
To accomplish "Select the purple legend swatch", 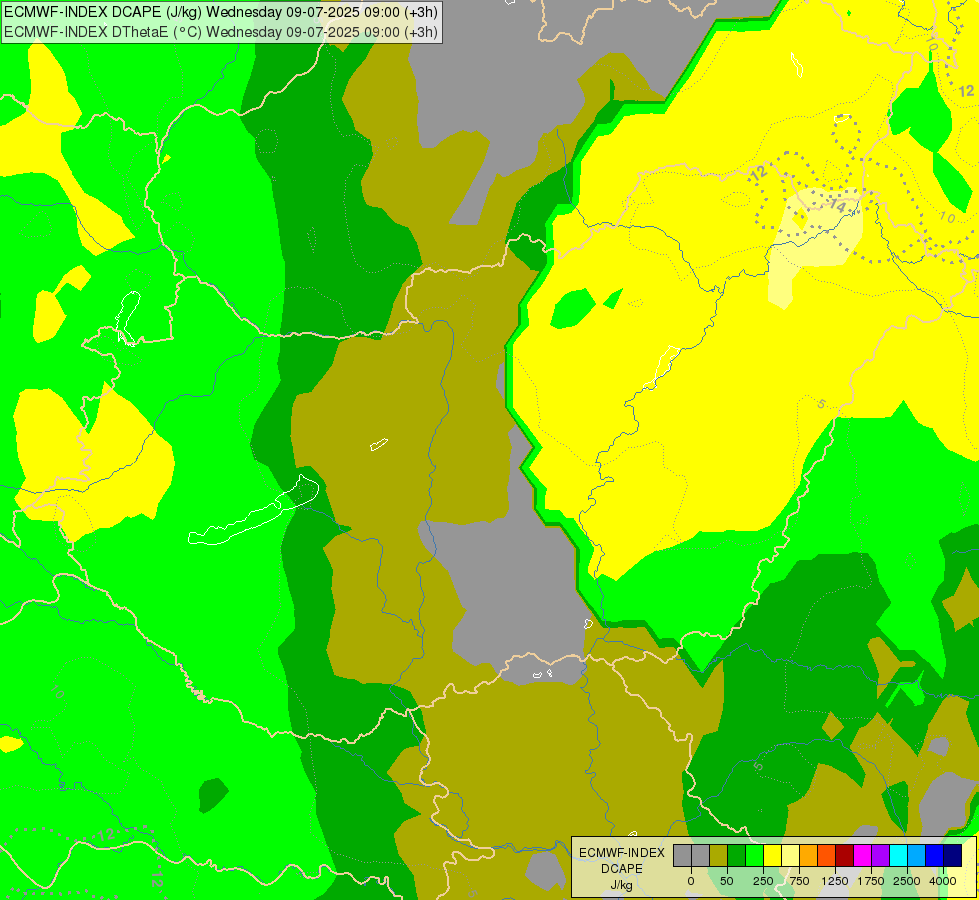I will coord(880,856).
